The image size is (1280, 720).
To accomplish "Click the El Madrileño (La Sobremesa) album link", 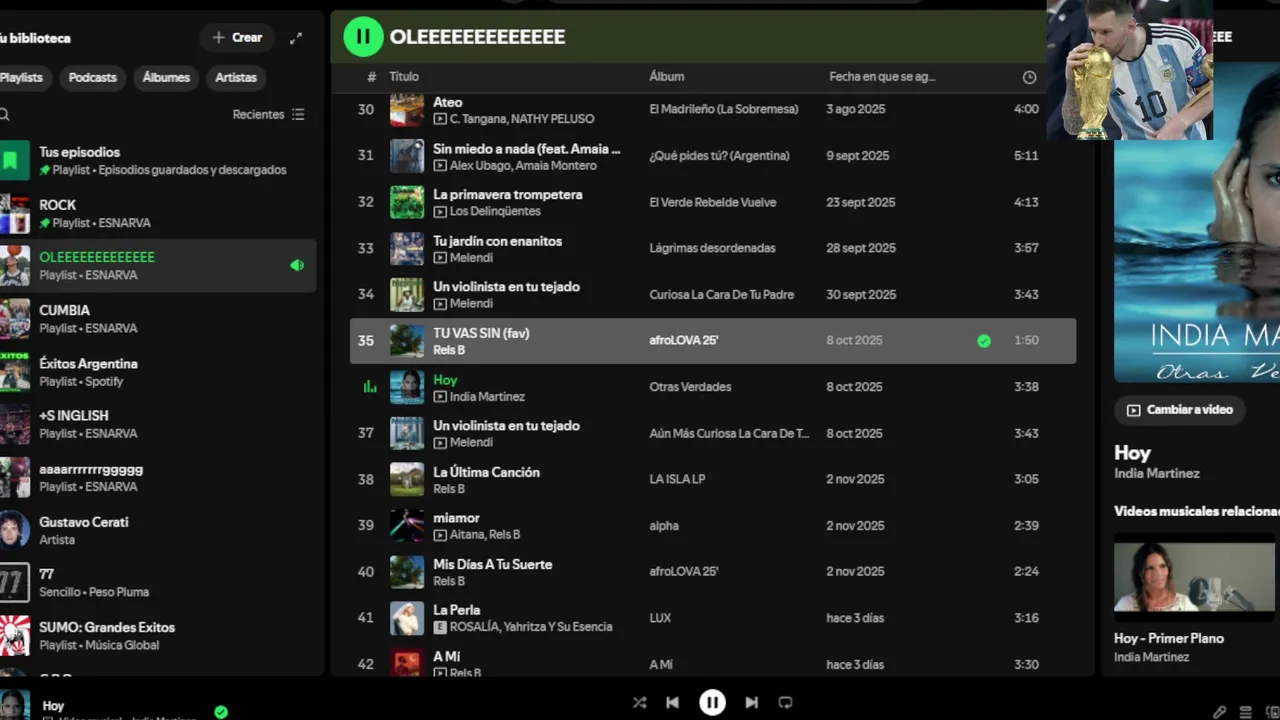I will [724, 109].
